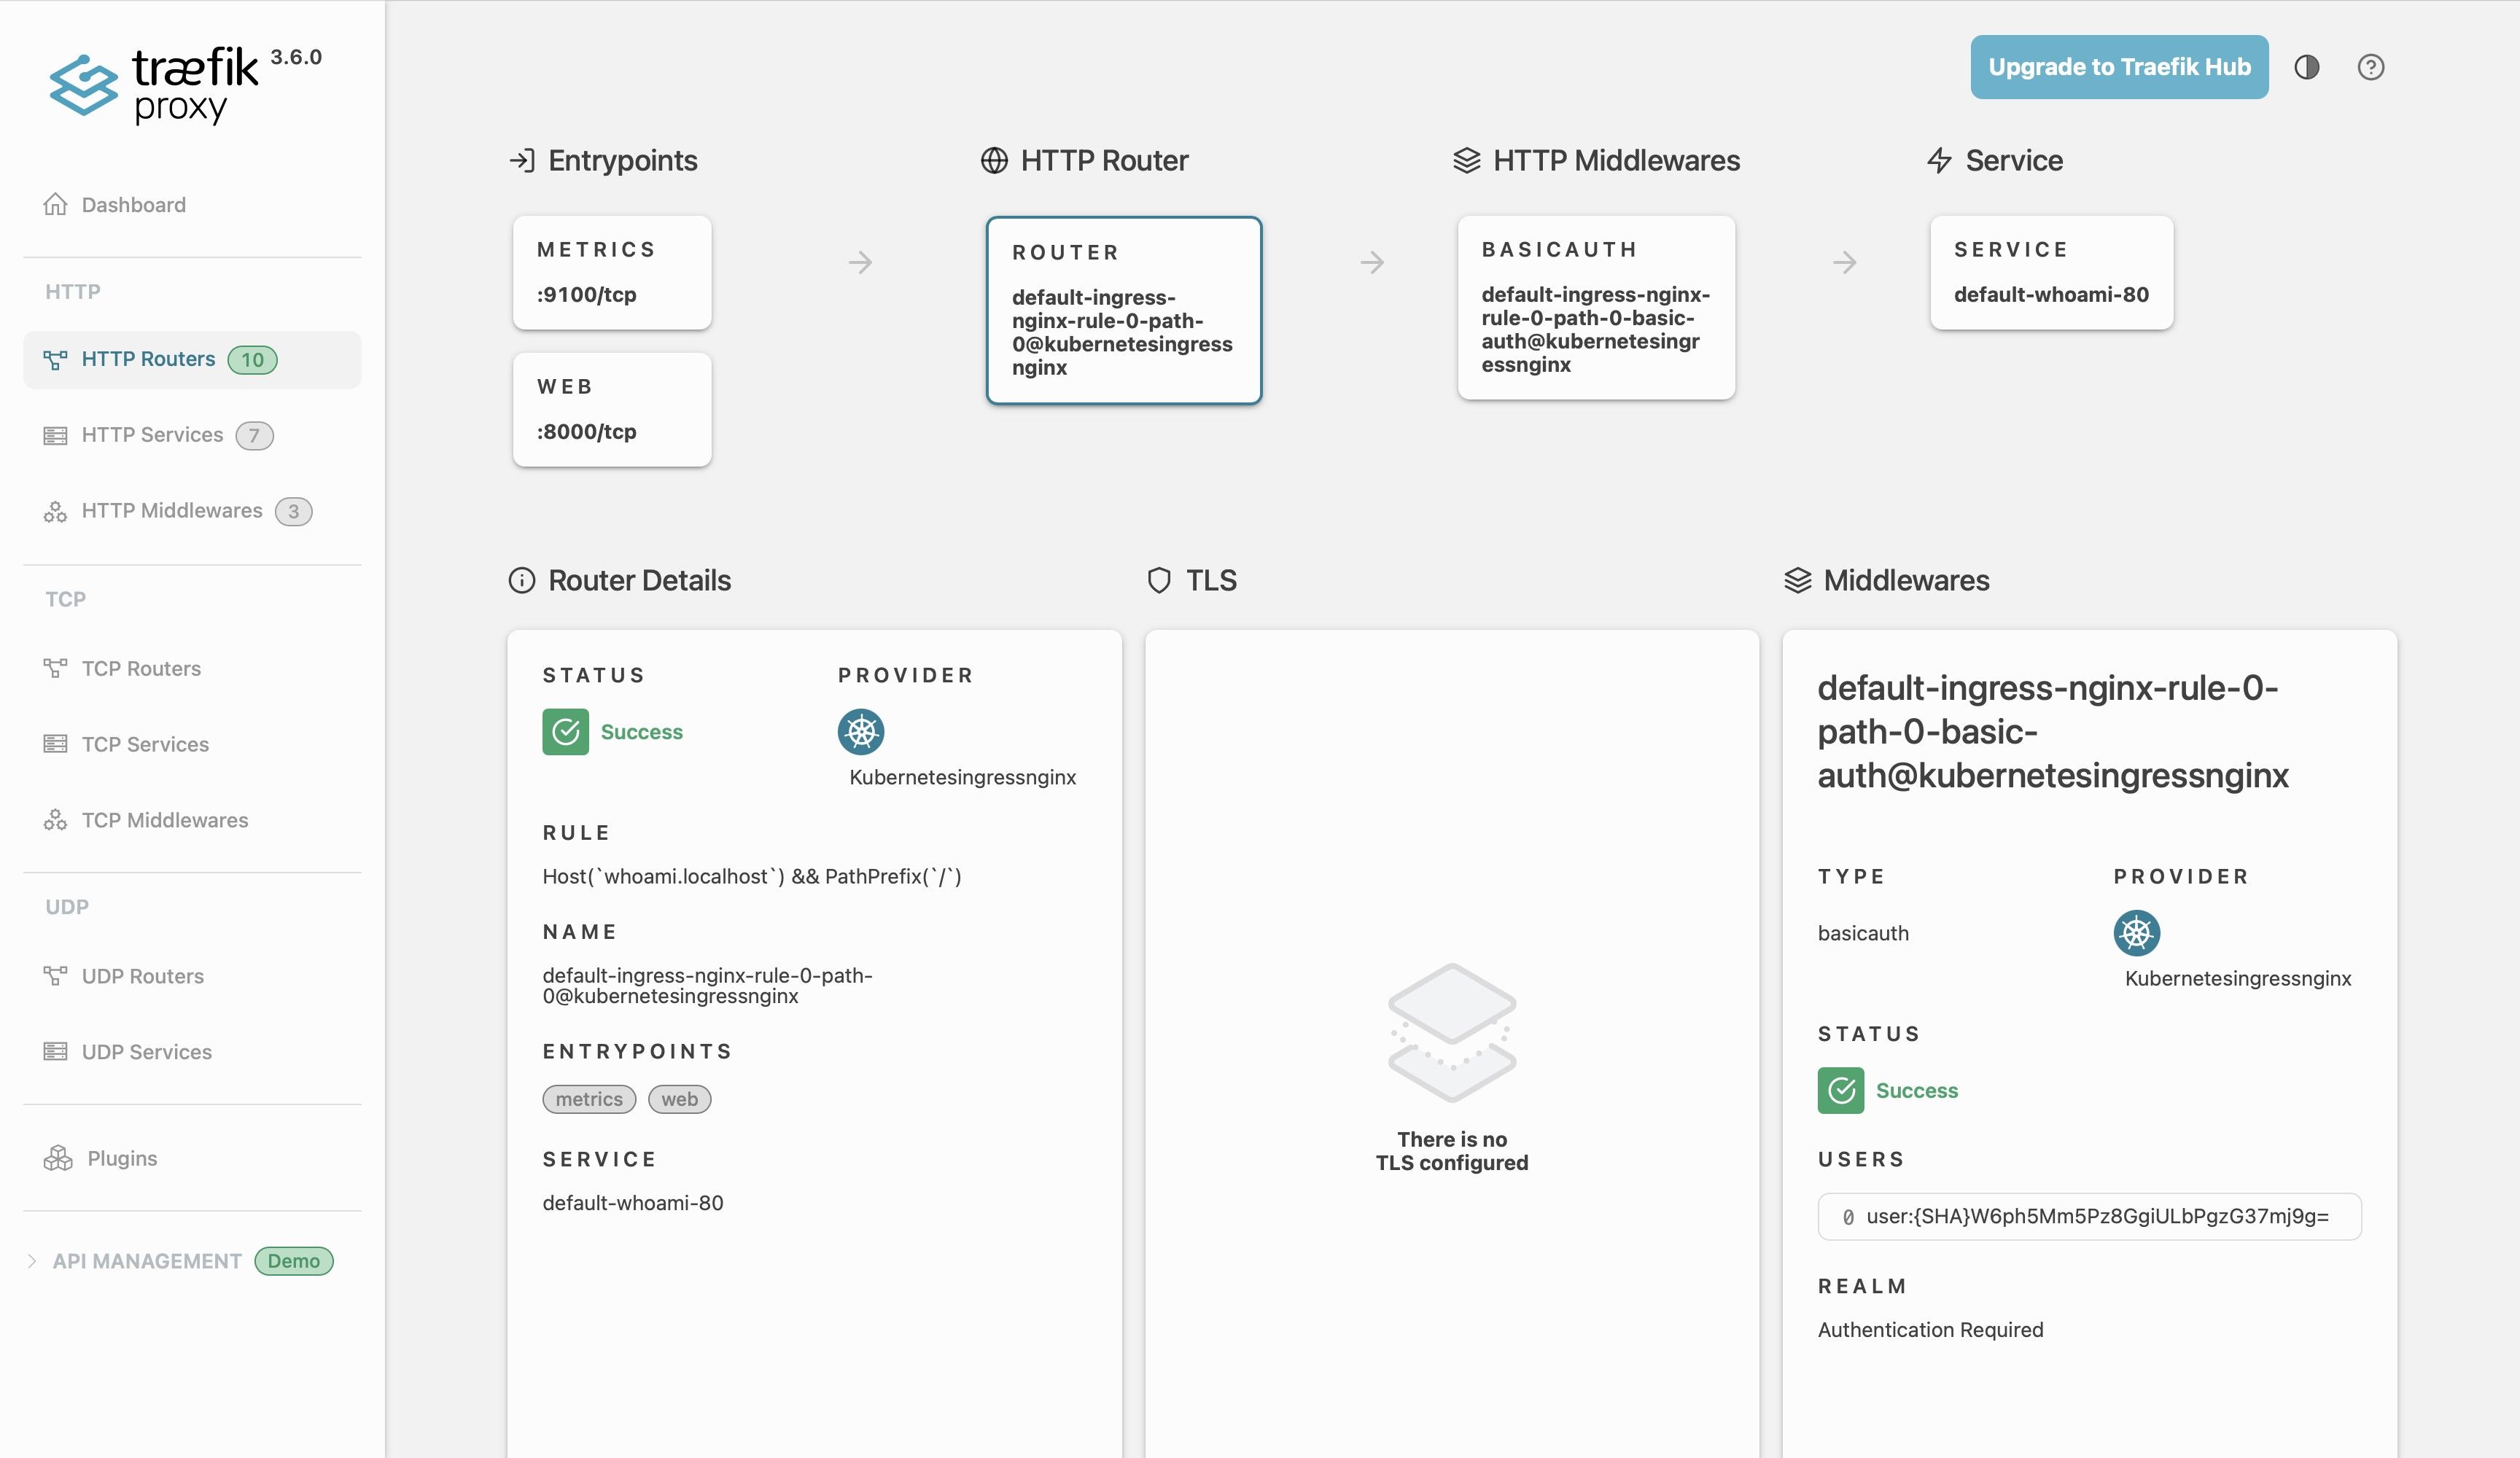Screen dimensions: 2520x1458
Task: Click the users SHA hash field
Action: [2089, 1216]
